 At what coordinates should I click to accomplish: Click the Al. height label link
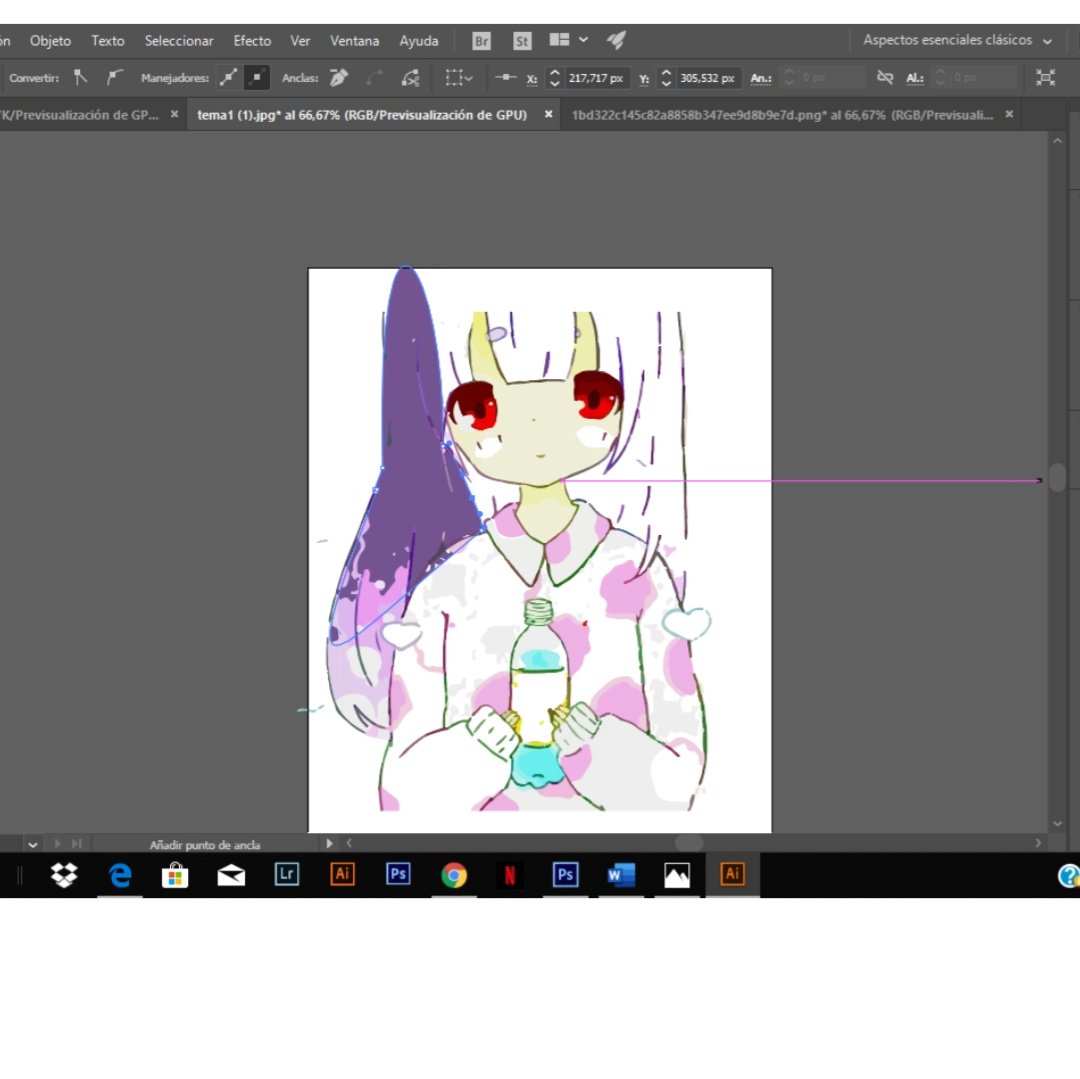pos(915,78)
